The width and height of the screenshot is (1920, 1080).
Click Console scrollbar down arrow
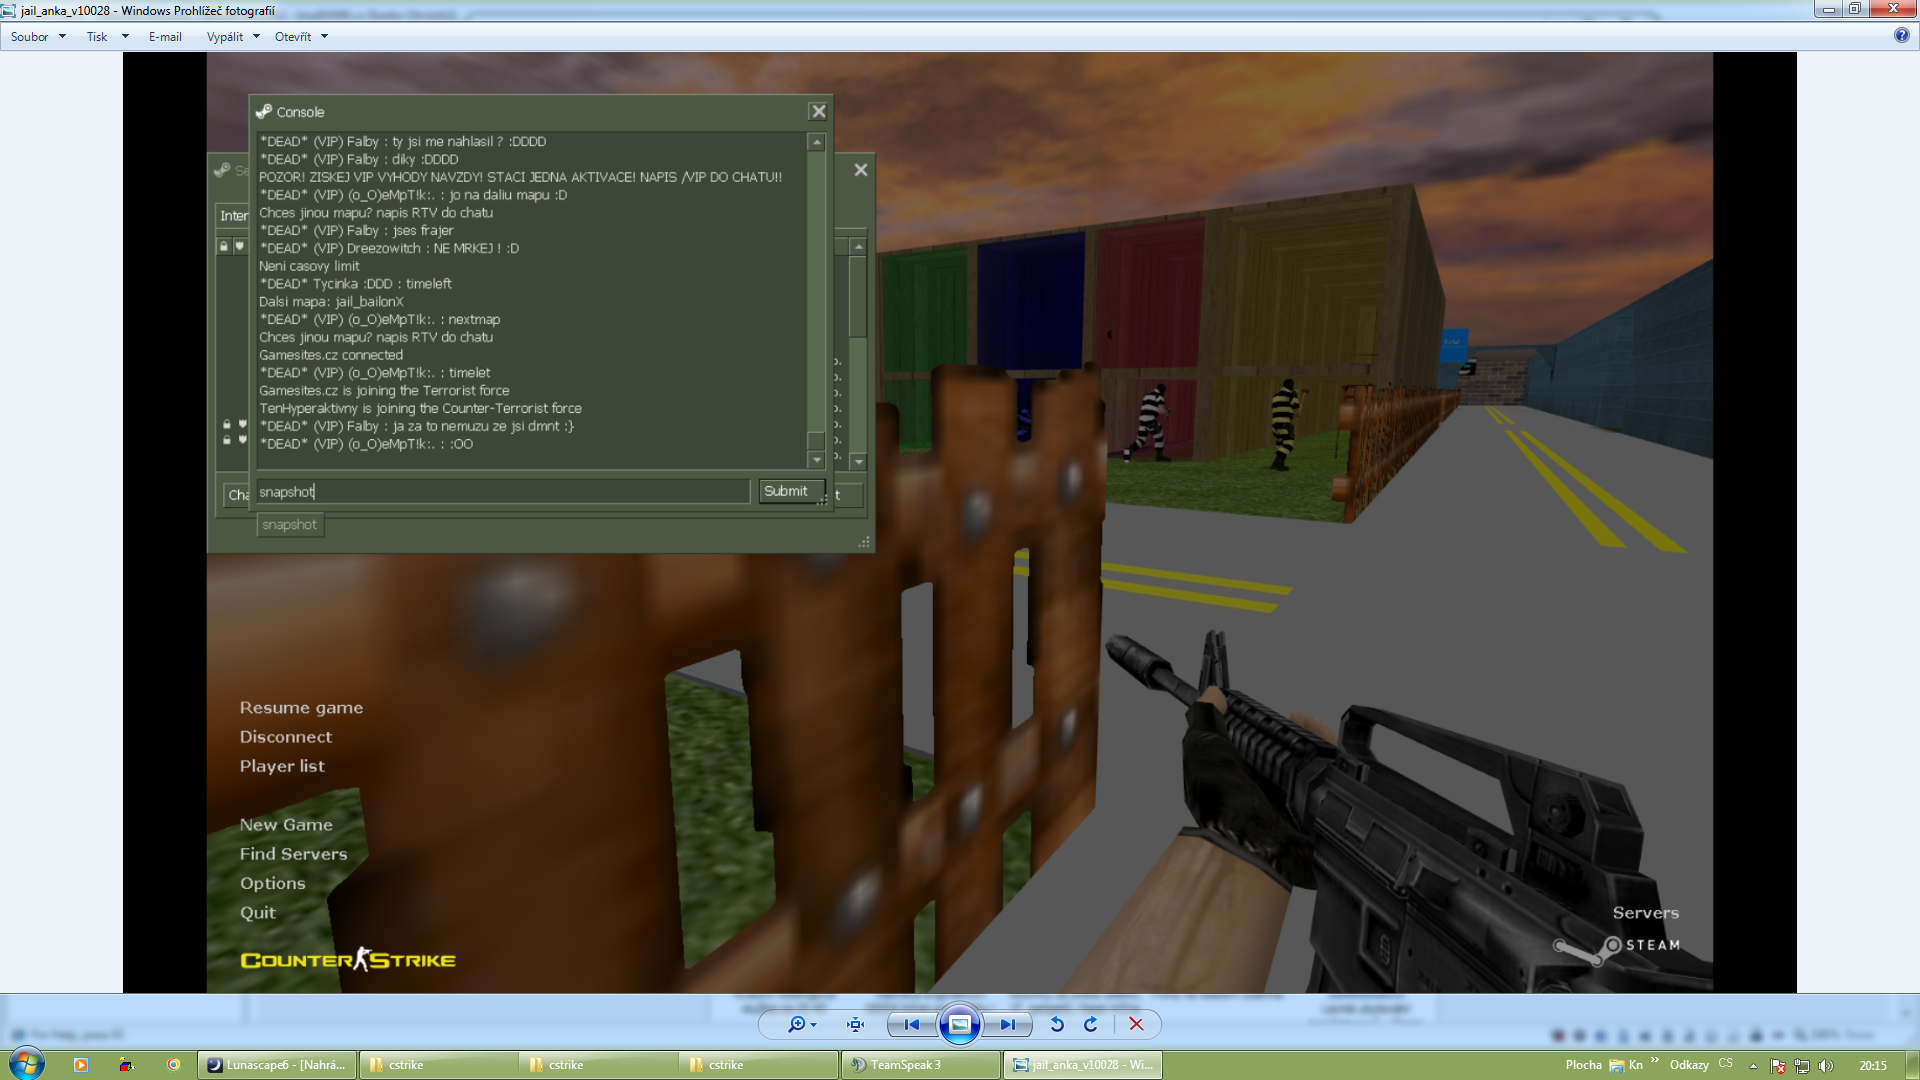817,460
